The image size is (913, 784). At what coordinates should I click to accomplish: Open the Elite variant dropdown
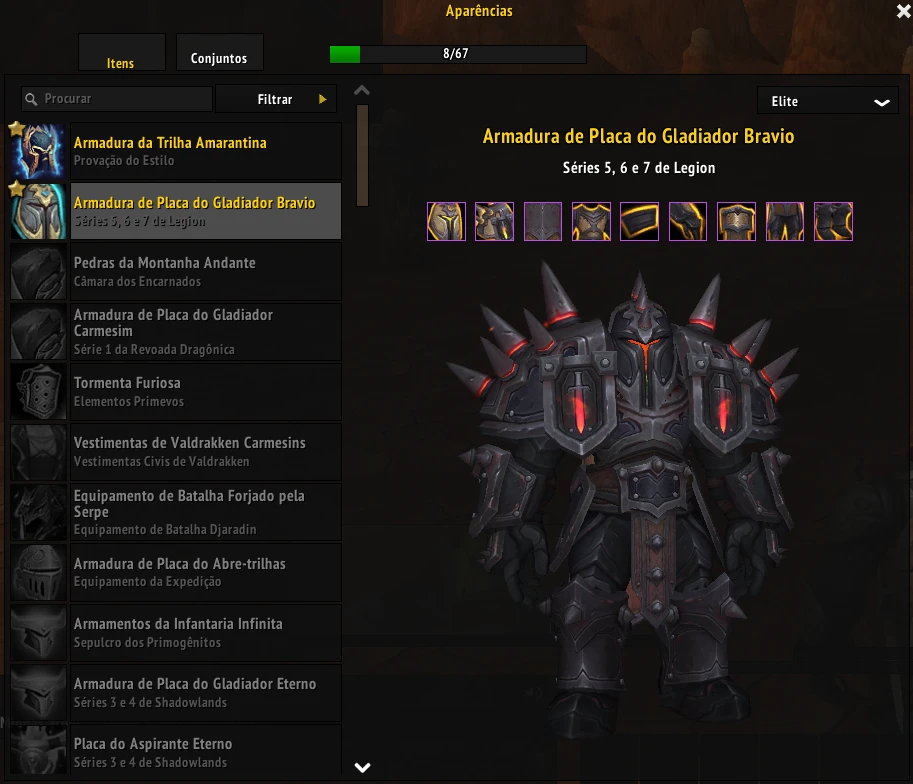click(x=827, y=101)
